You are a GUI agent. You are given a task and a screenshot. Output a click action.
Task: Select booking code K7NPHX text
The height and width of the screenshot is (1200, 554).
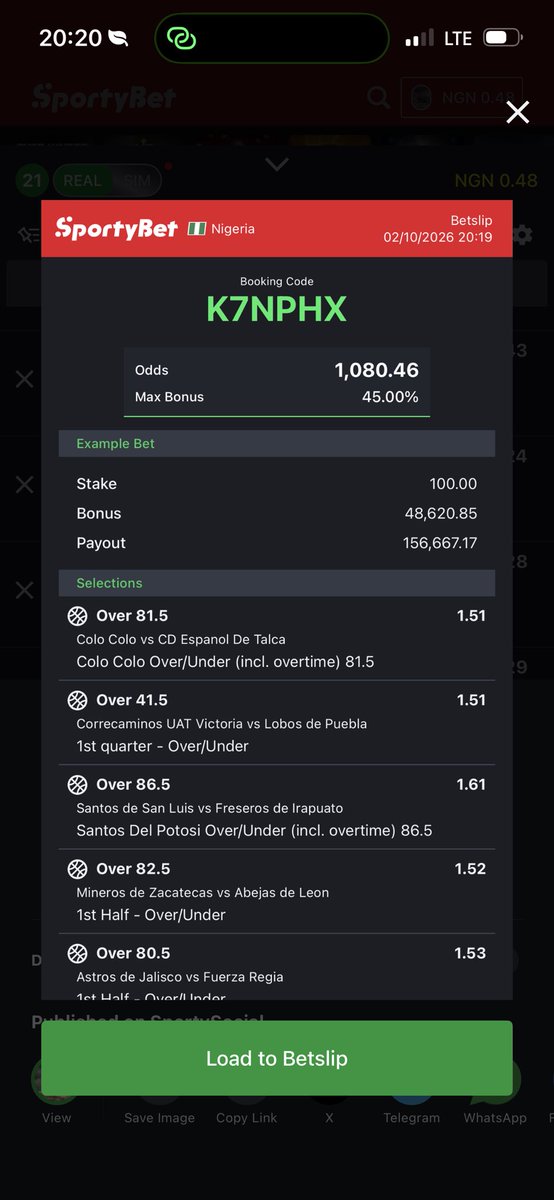(277, 309)
